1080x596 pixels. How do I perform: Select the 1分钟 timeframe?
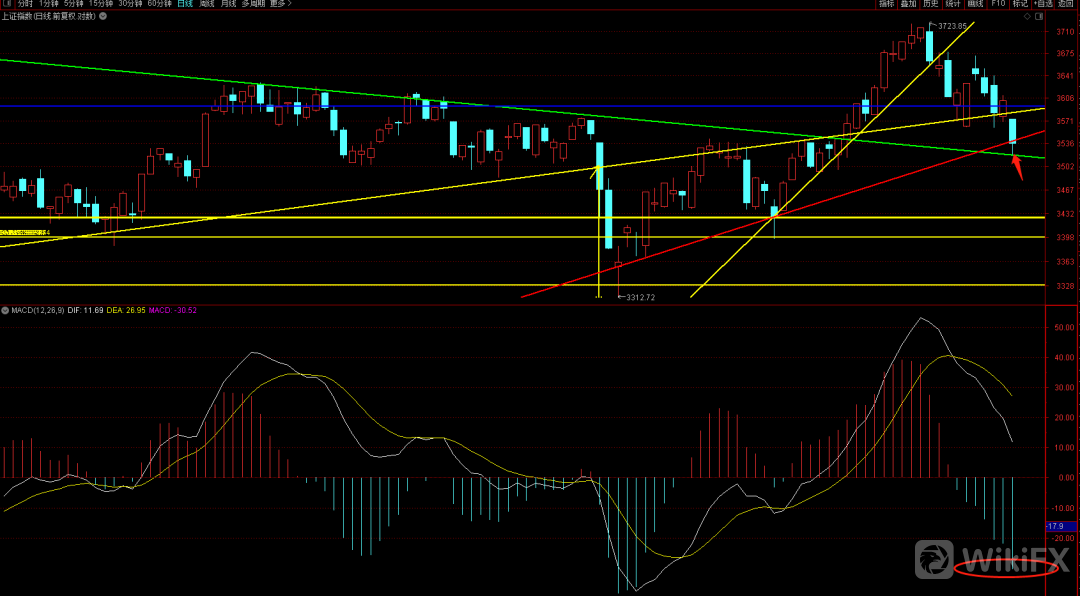pos(50,4)
